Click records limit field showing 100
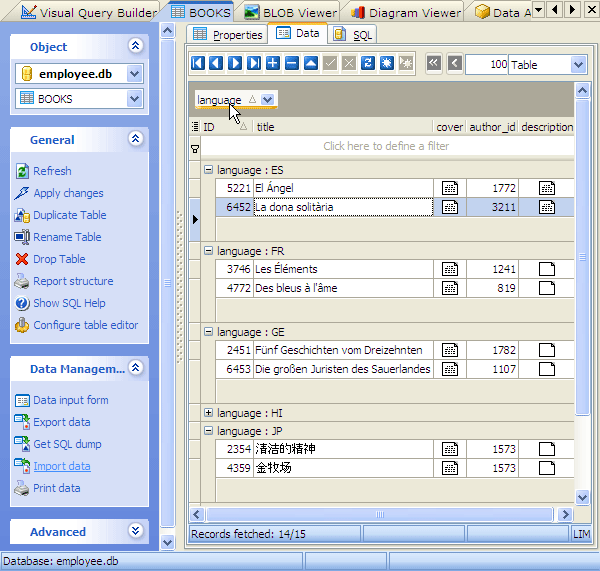This screenshot has width=600, height=571. [x=487, y=64]
